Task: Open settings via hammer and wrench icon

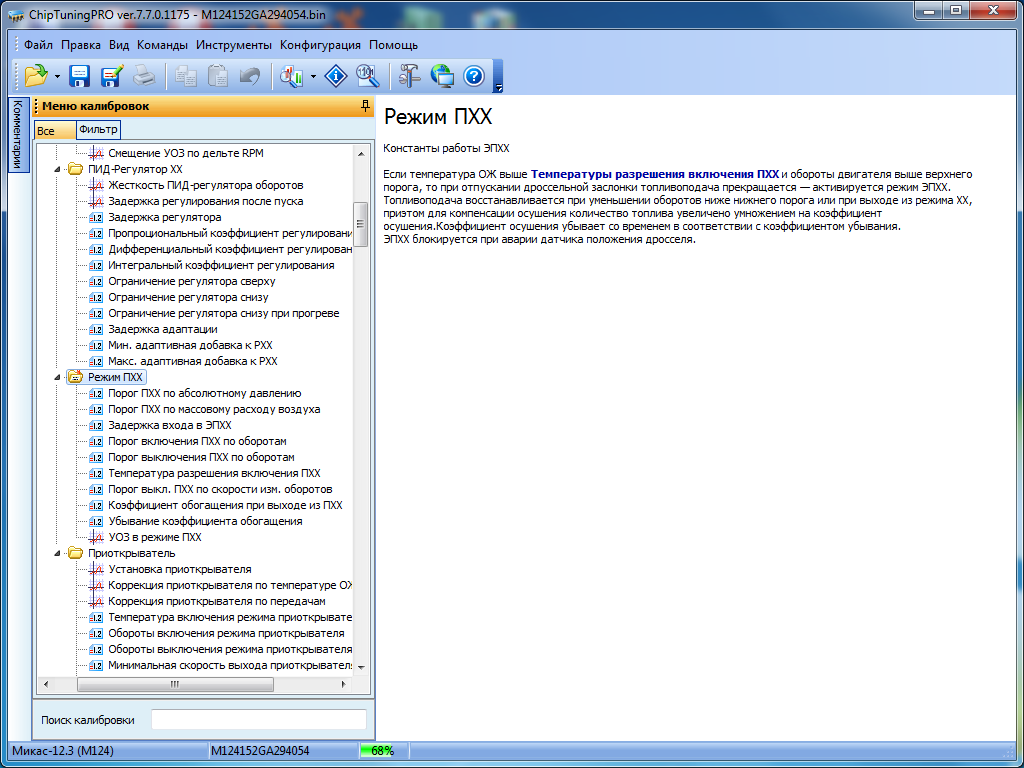Action: point(409,75)
